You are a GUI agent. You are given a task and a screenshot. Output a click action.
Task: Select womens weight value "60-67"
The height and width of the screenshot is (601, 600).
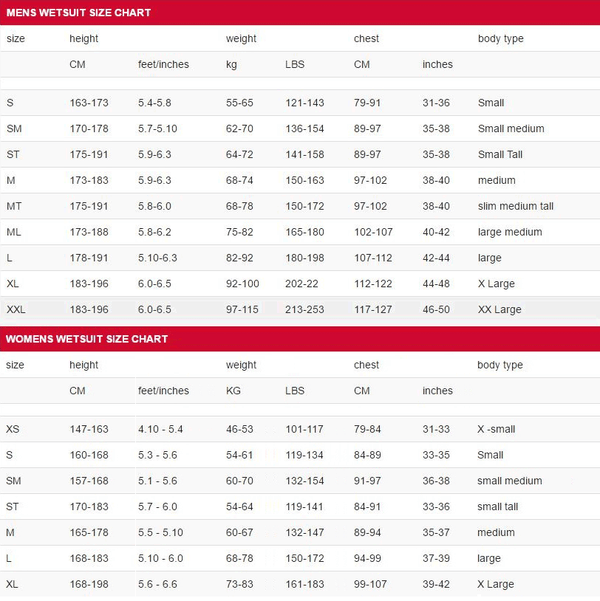coord(239,533)
